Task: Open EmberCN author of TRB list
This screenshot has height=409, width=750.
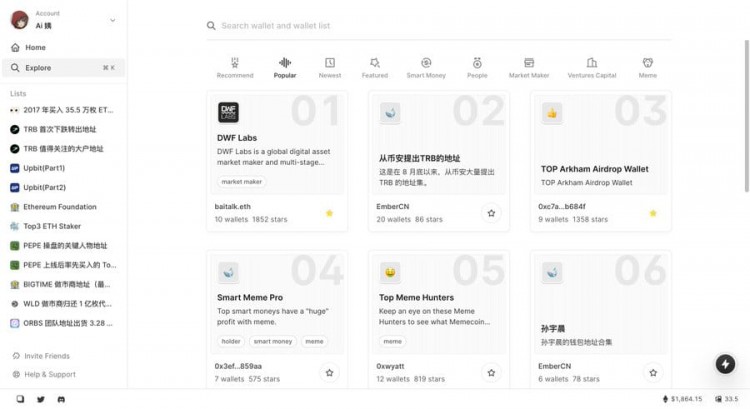Action: point(393,207)
